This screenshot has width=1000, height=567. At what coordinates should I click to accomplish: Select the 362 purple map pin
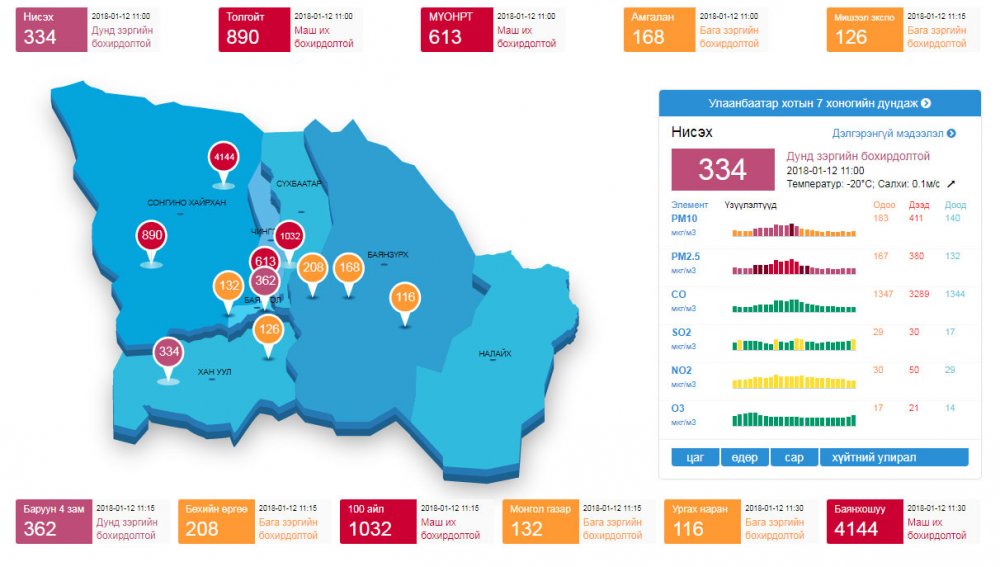click(265, 281)
